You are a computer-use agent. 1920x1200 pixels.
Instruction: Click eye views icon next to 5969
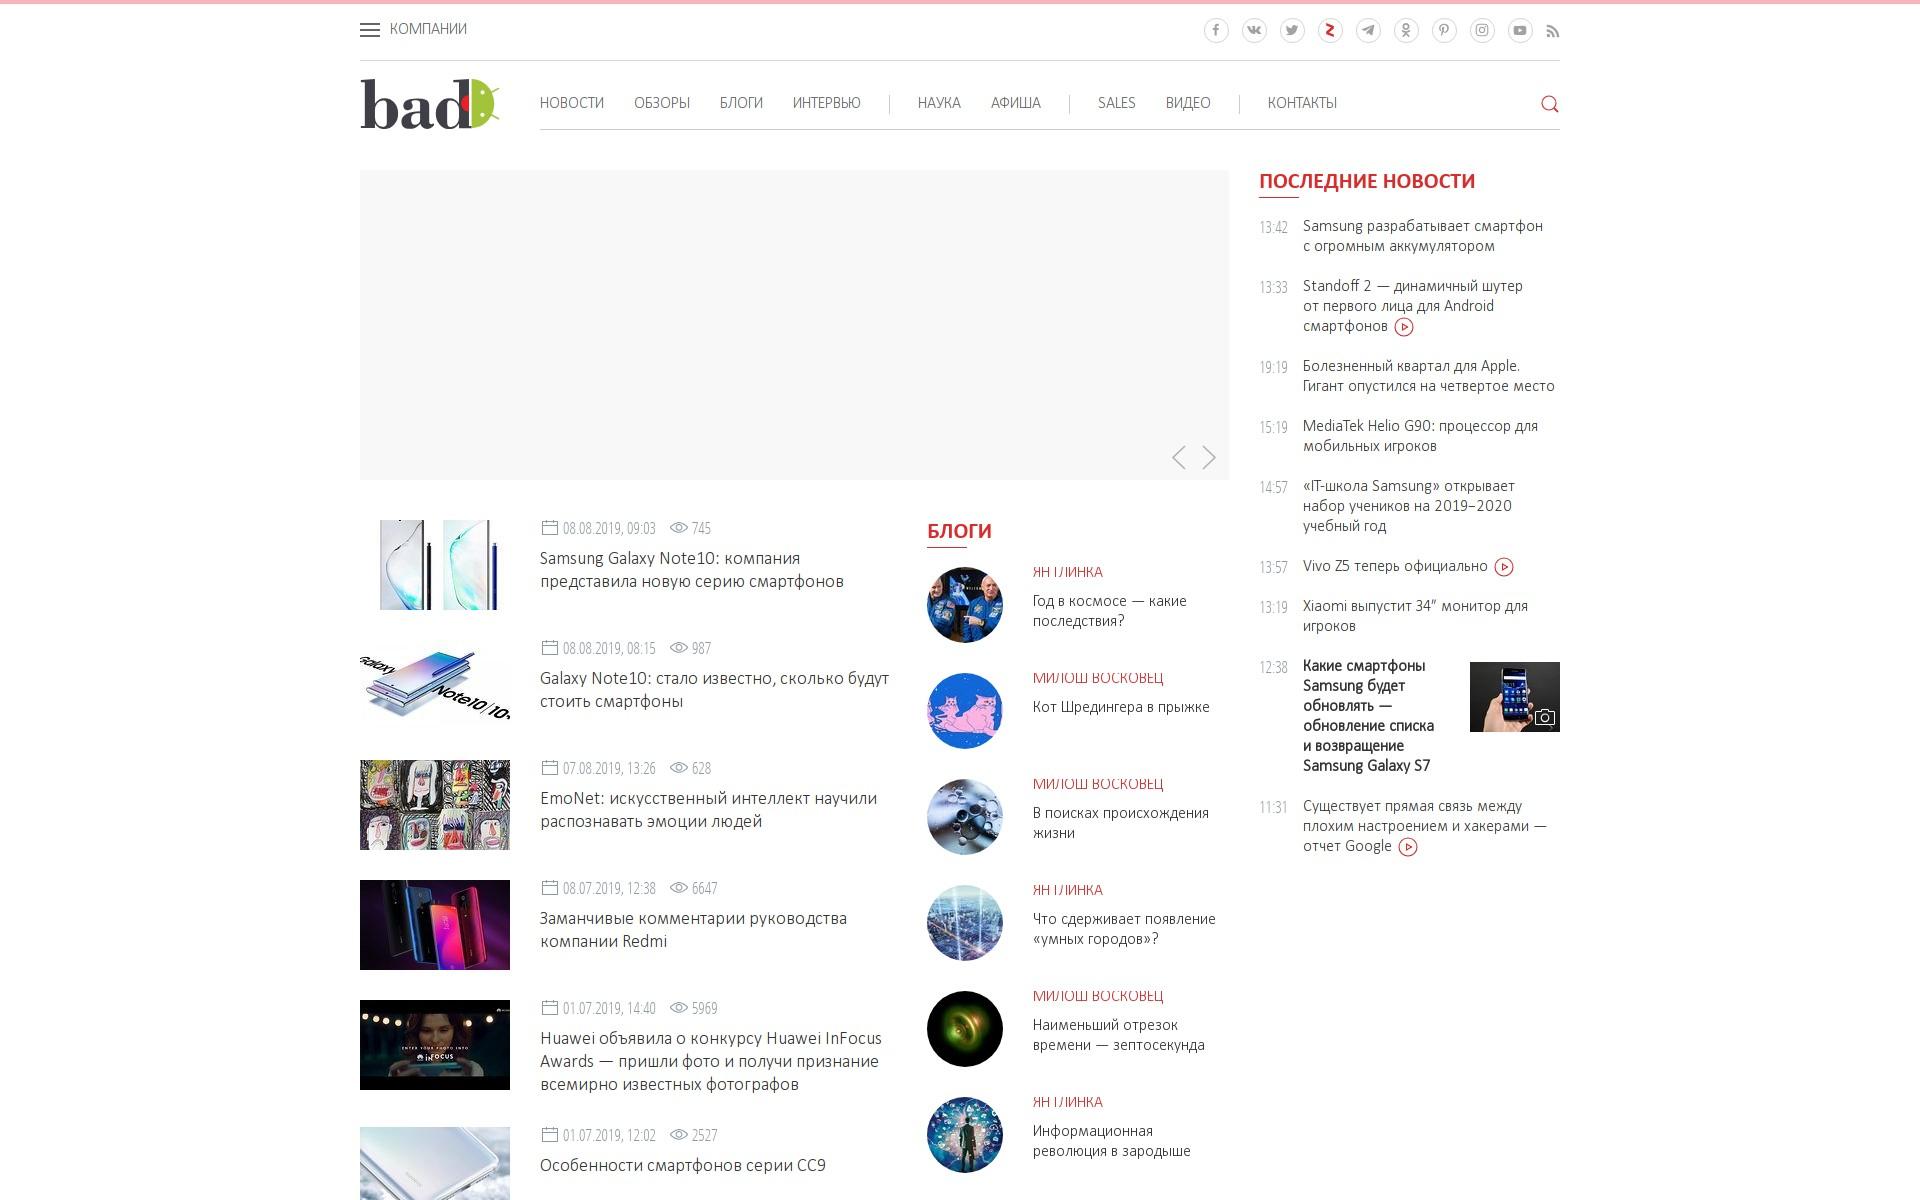[x=679, y=1007]
